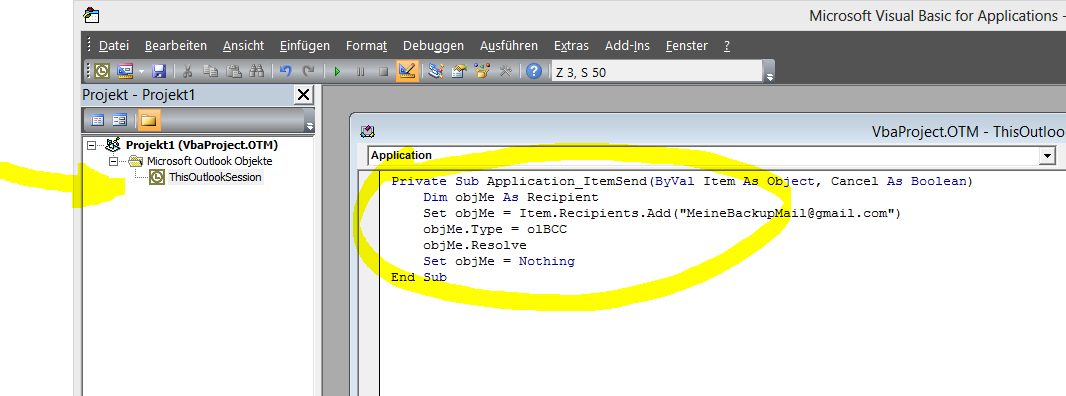Click the View Microsoft Outlook toolbar icon
Image resolution: width=1066 pixels, height=396 pixels.
(102, 71)
